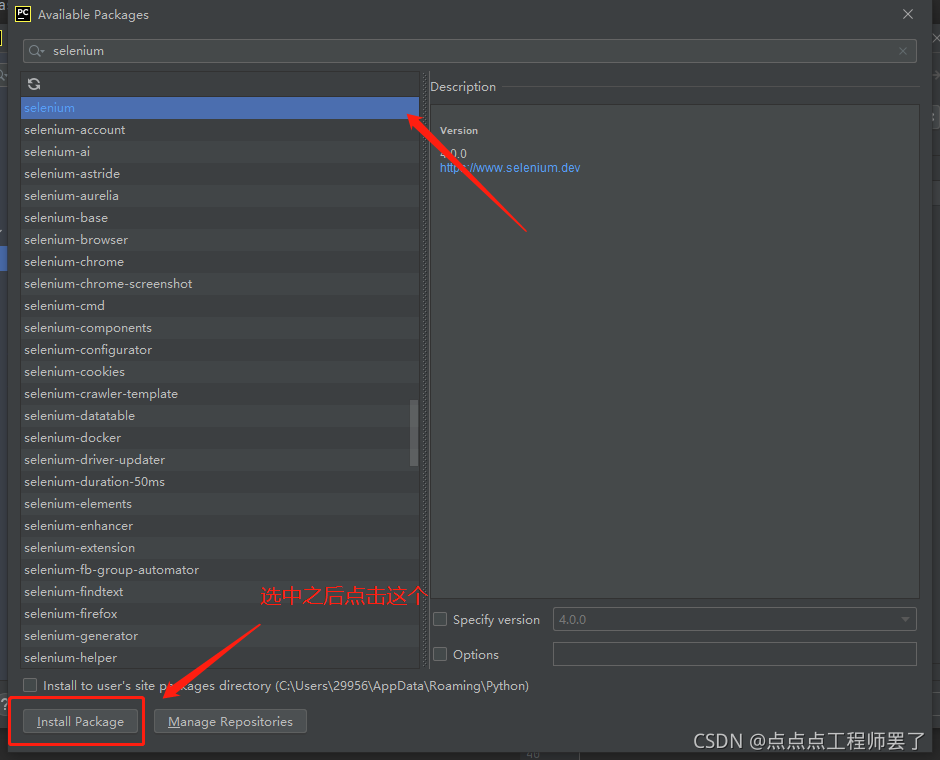Select selenium-base package
Screen dimensions: 940x760
(x=219, y=218)
